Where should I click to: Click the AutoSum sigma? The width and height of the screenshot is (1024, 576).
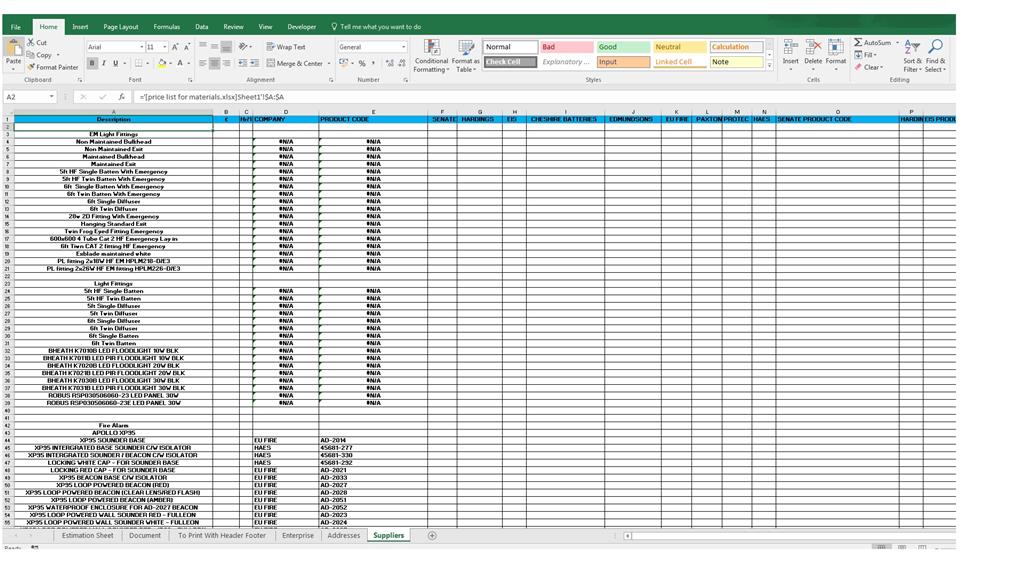tap(858, 42)
